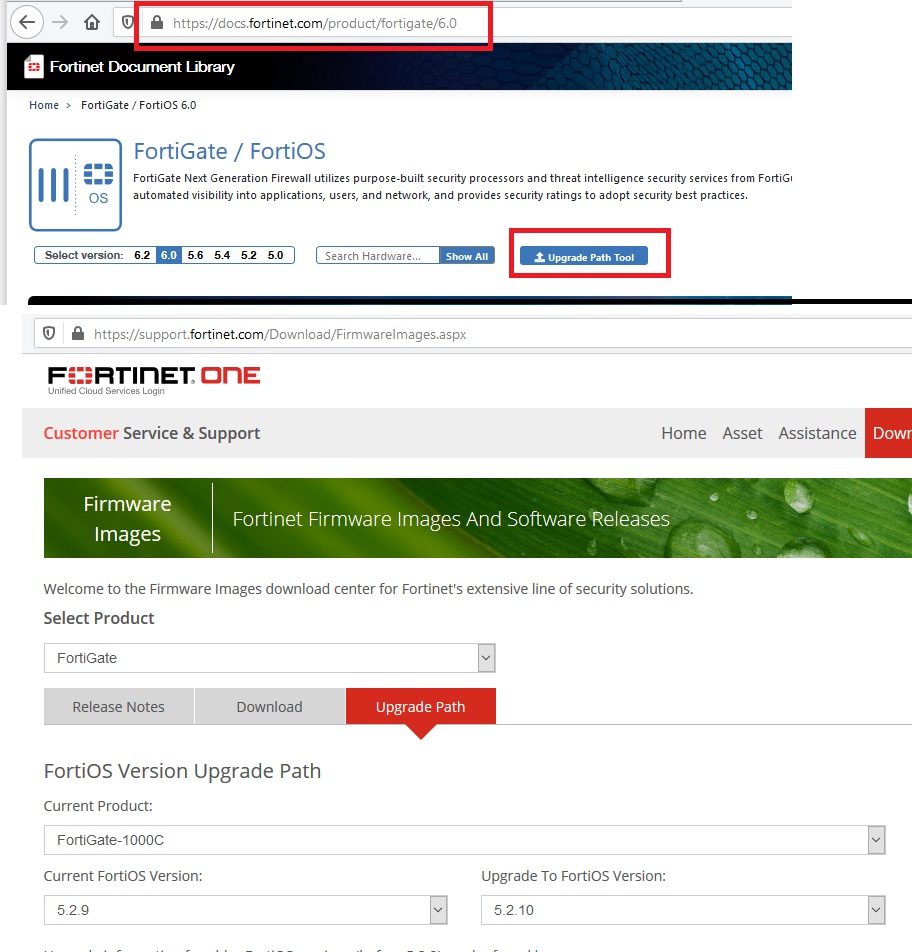This screenshot has height=952, width=912.
Task: Open the Assistance menu item
Action: (x=817, y=433)
